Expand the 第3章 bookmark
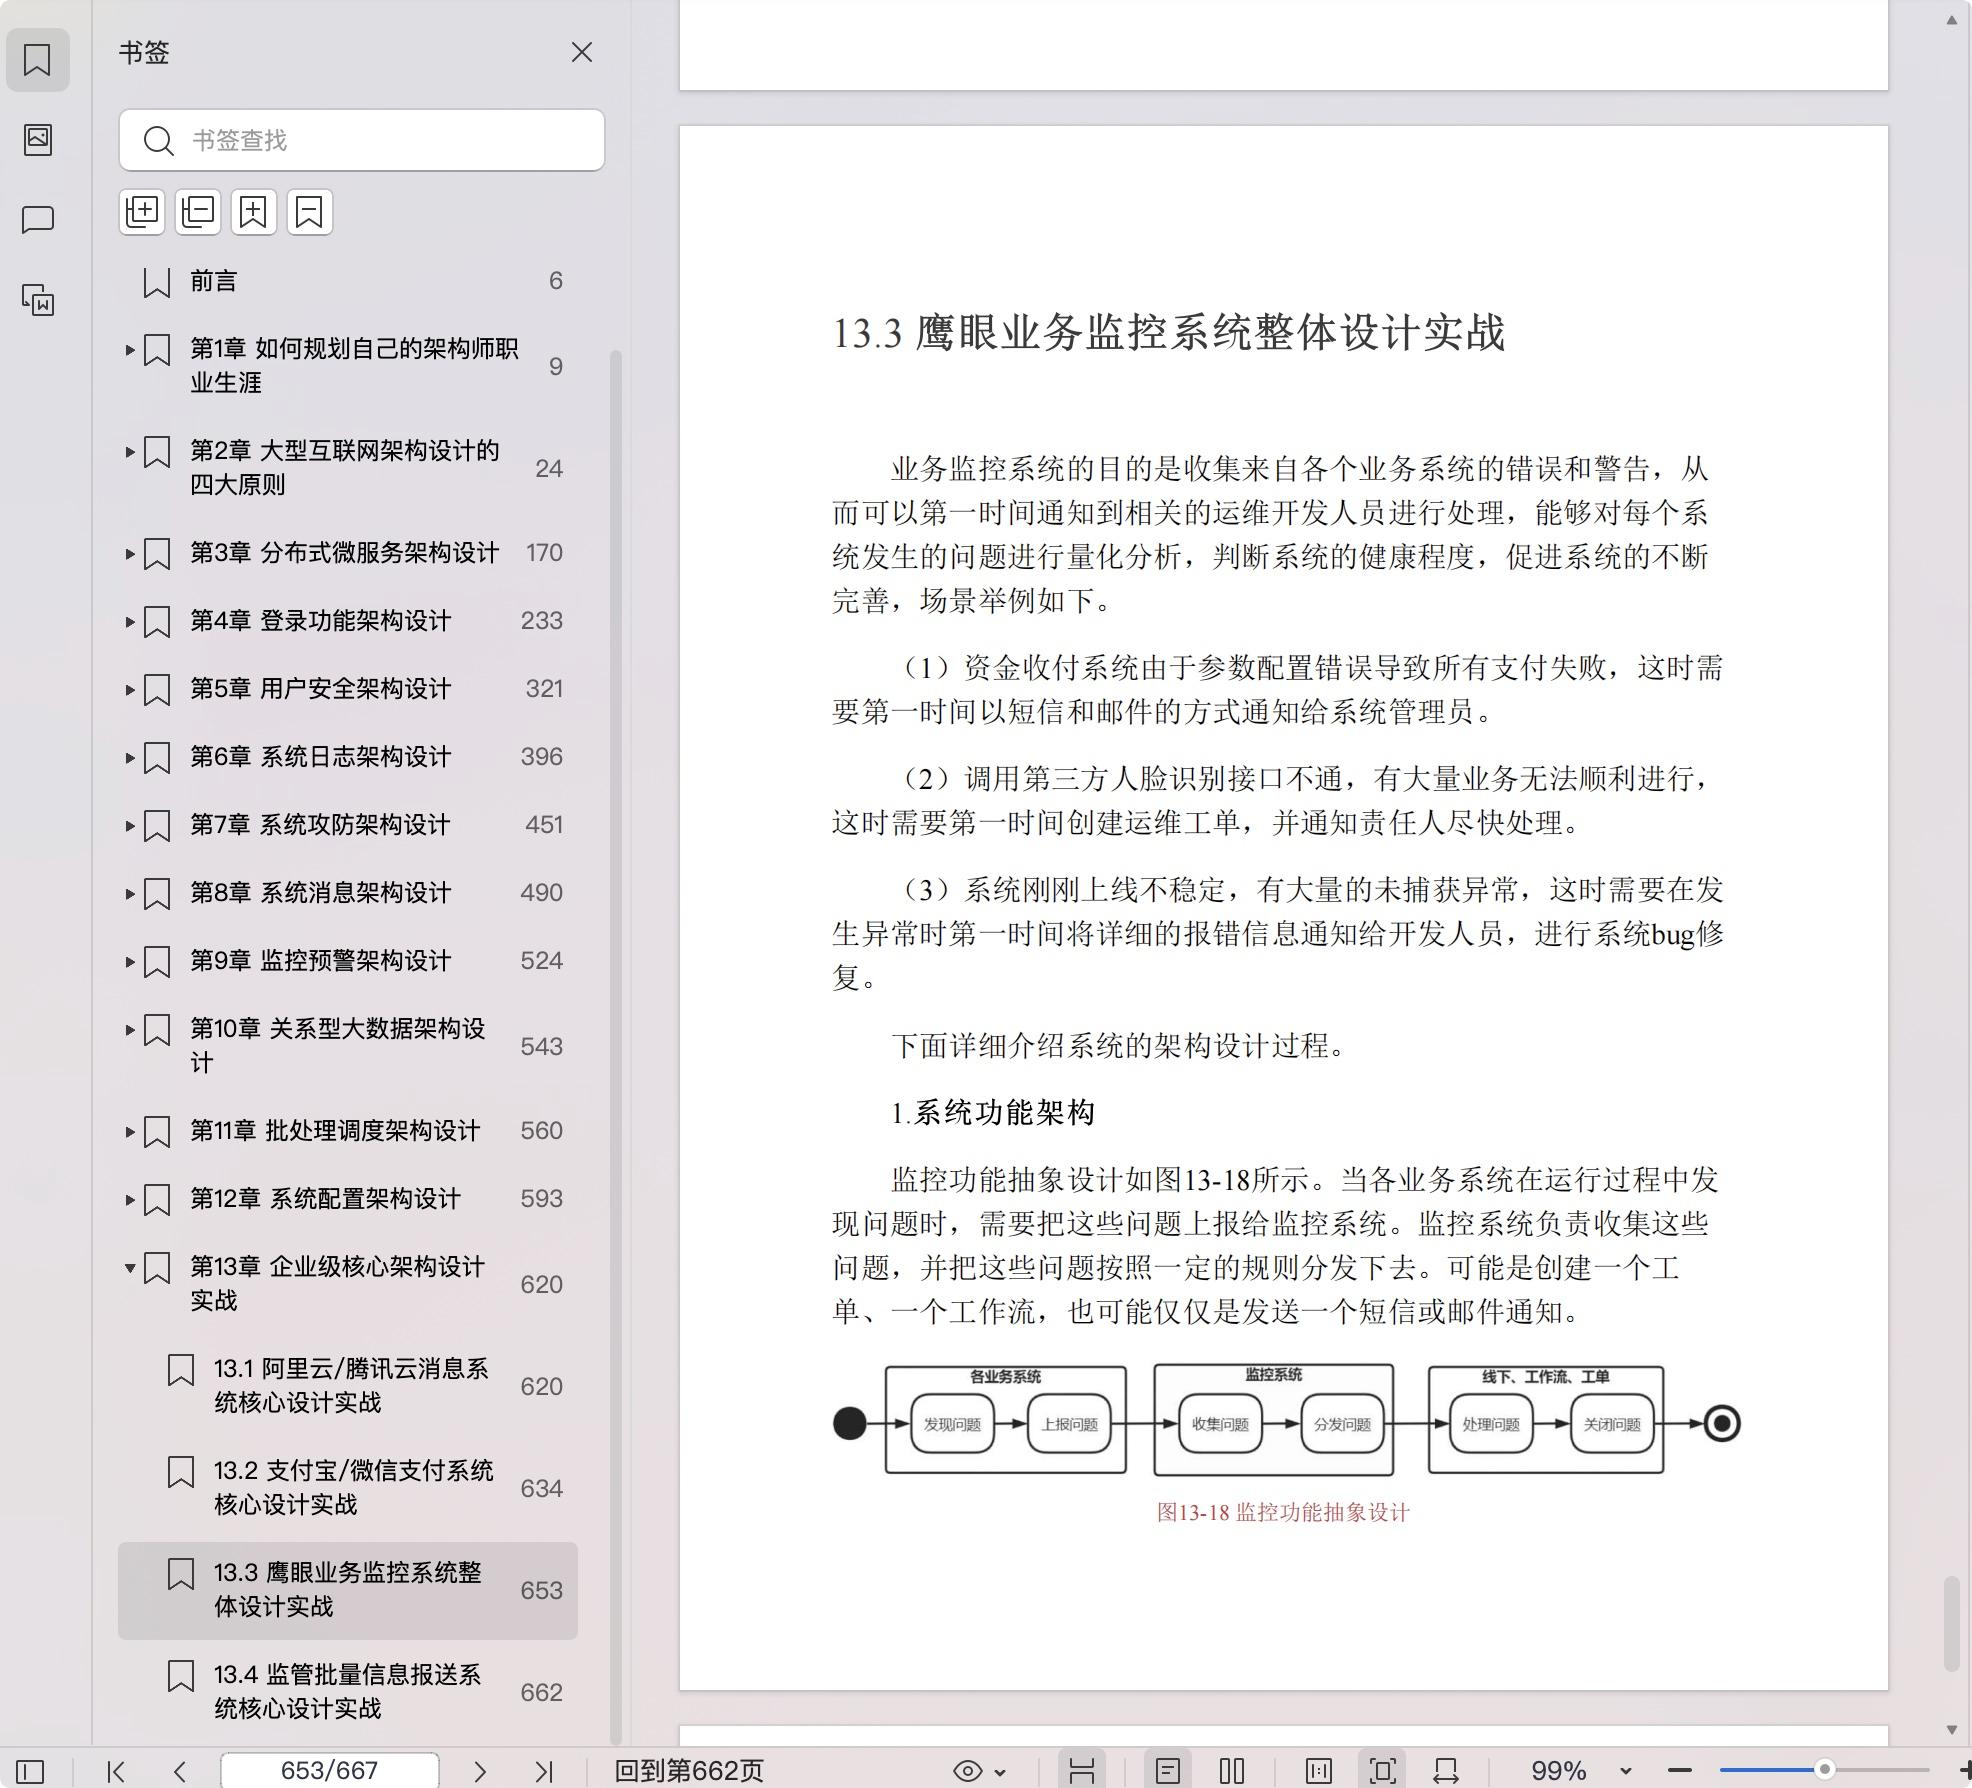Screen dimensions: 1972x1788 coord(130,553)
